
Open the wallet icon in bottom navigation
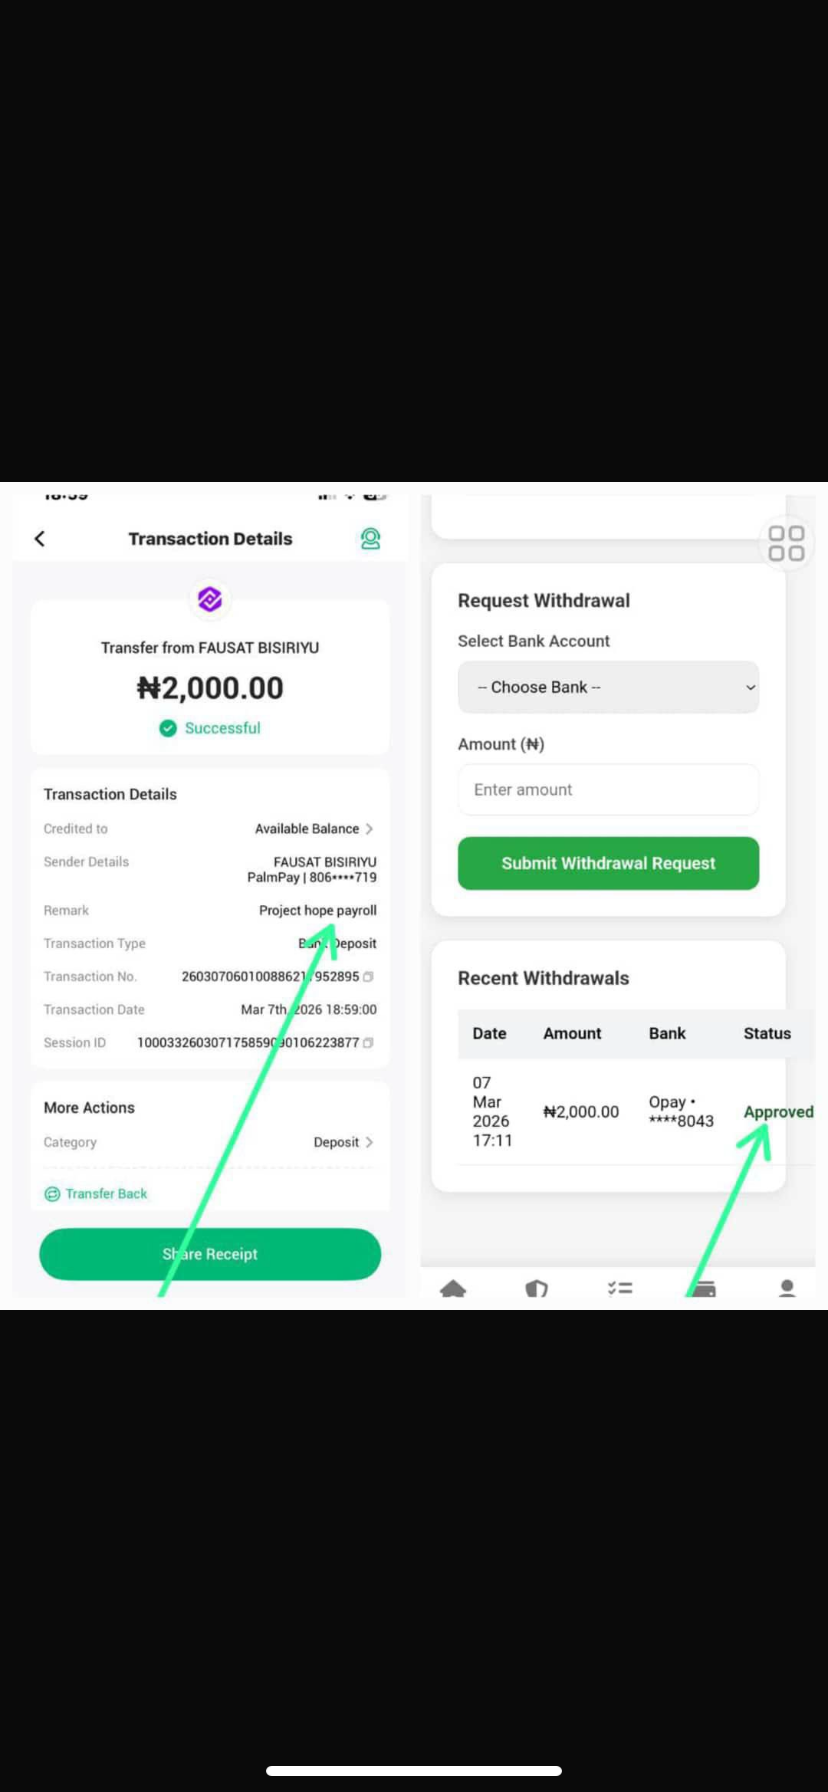click(x=704, y=1288)
